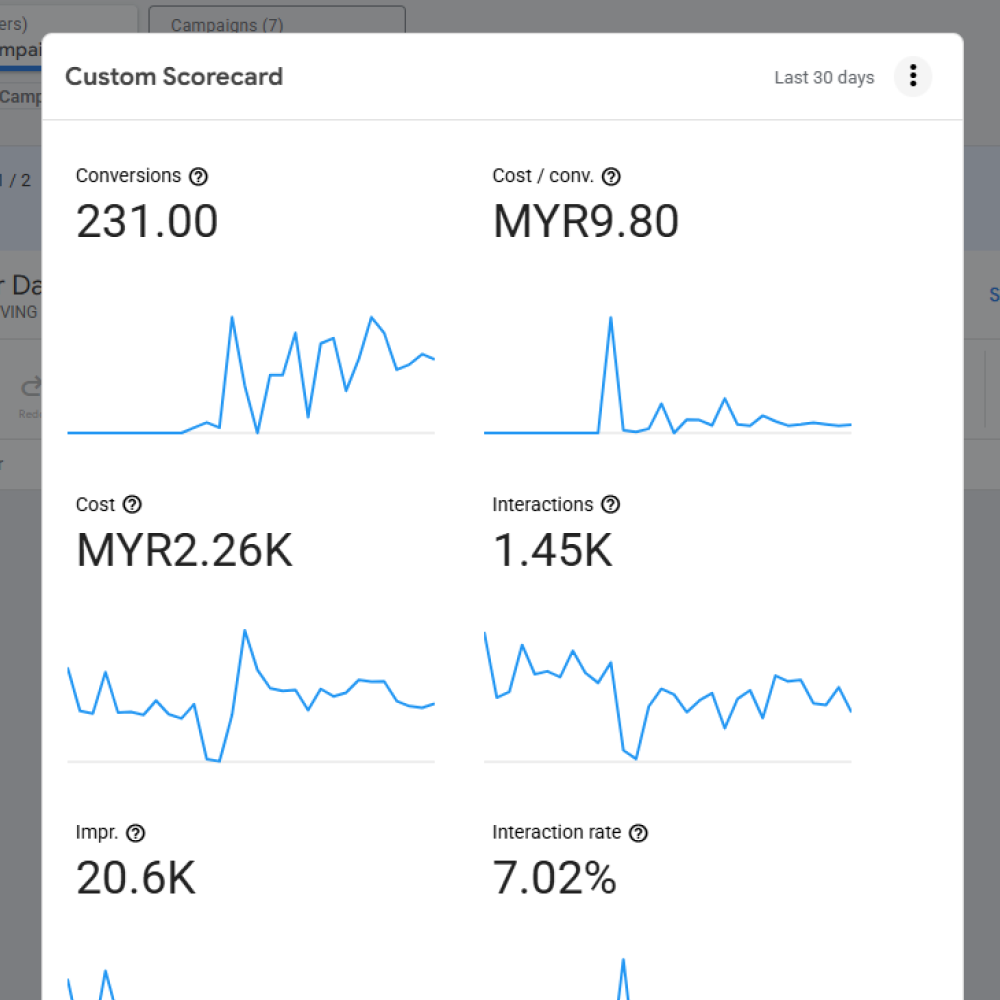
Task: Open the help tooltip next to Conversions
Action: (x=199, y=176)
